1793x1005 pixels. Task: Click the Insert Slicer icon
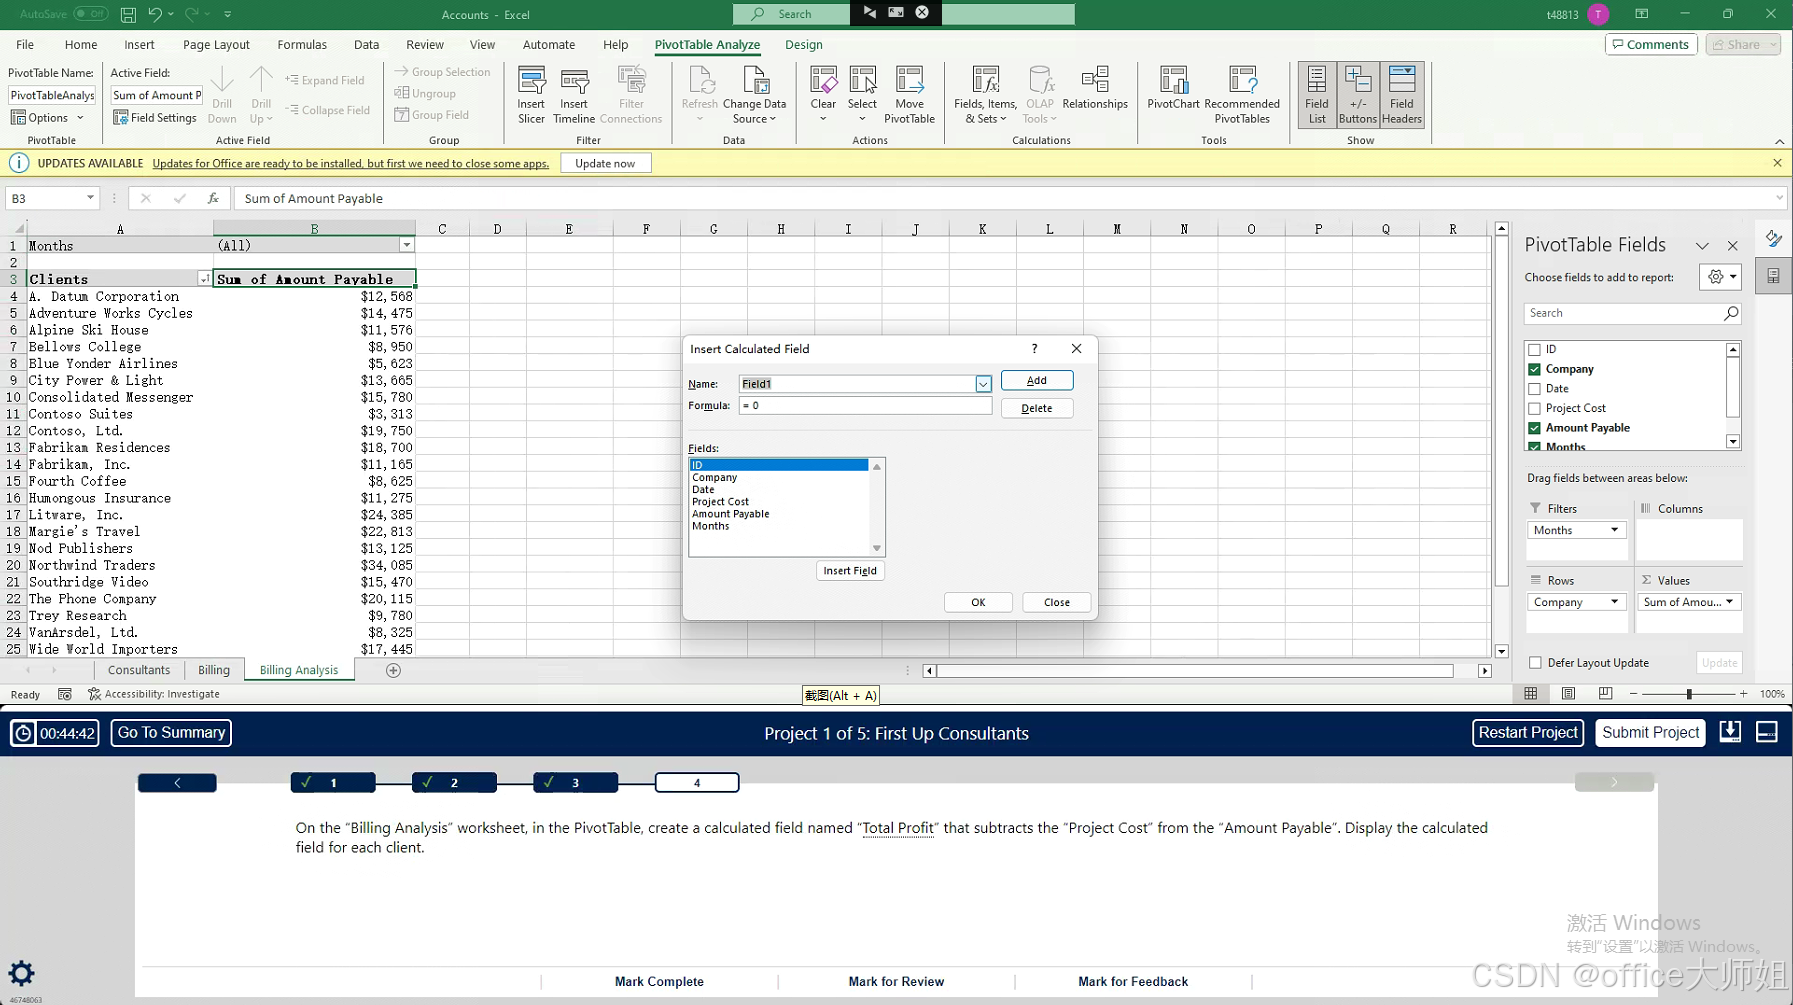tap(531, 95)
